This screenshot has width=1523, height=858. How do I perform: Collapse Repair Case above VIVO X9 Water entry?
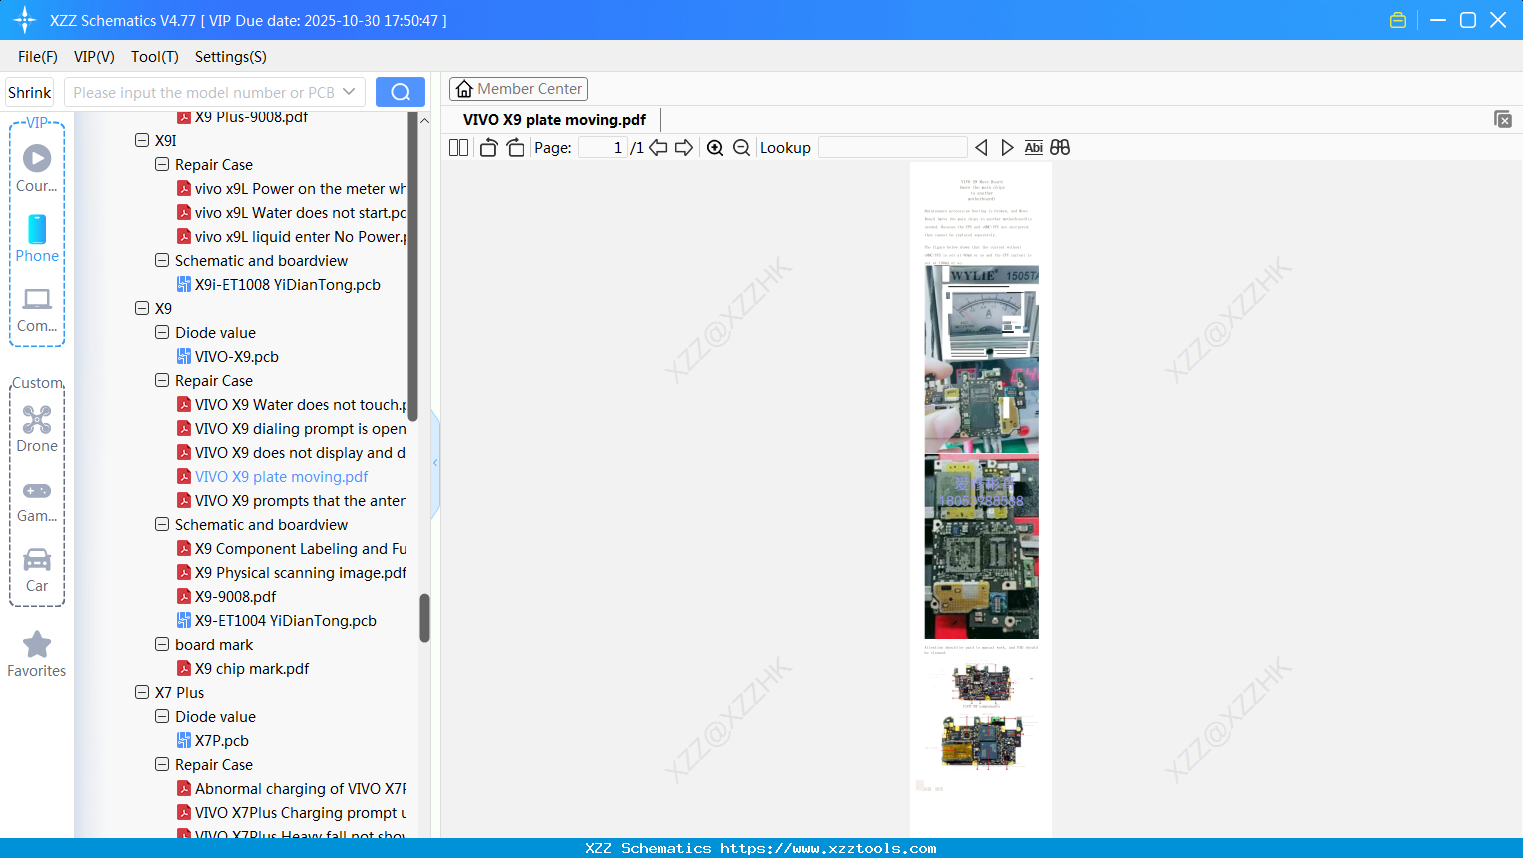point(162,380)
